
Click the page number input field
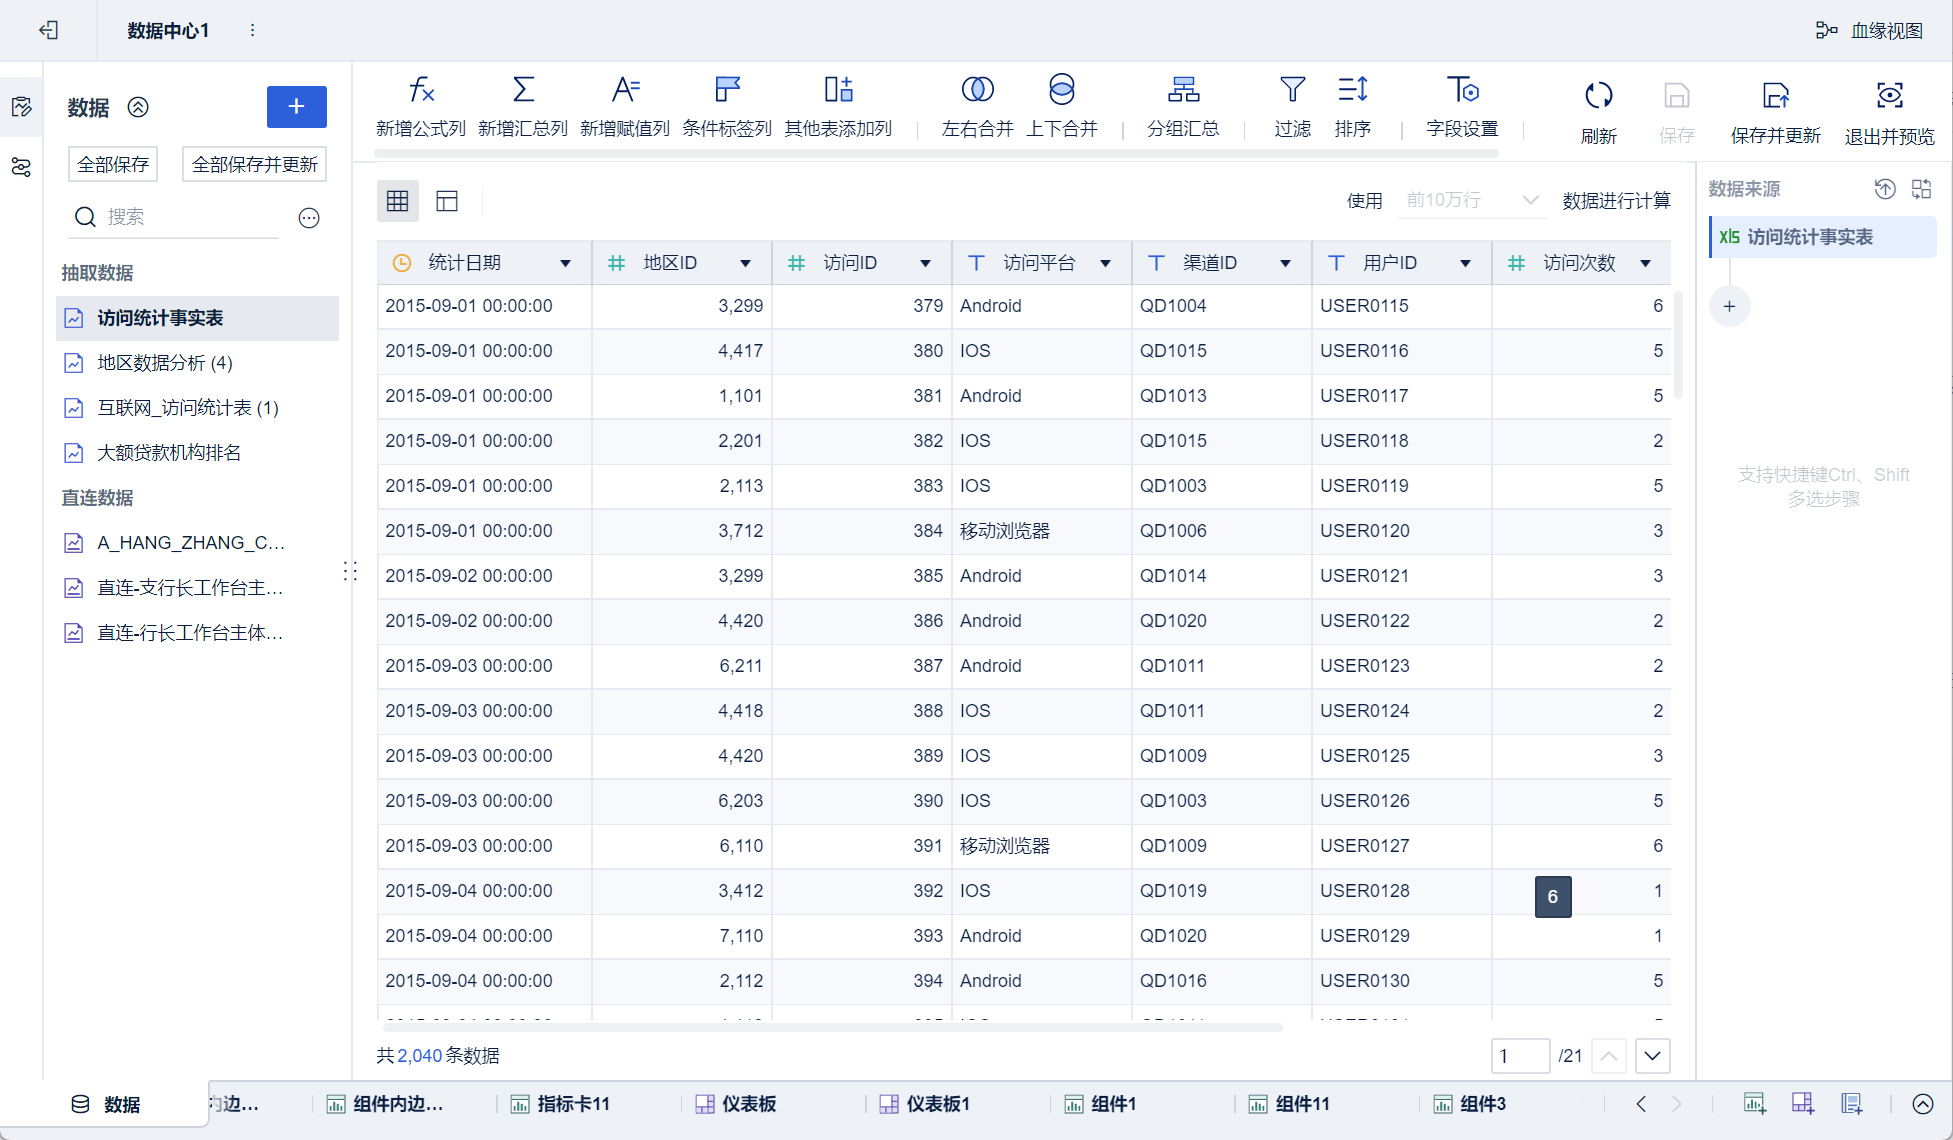[x=1518, y=1056]
